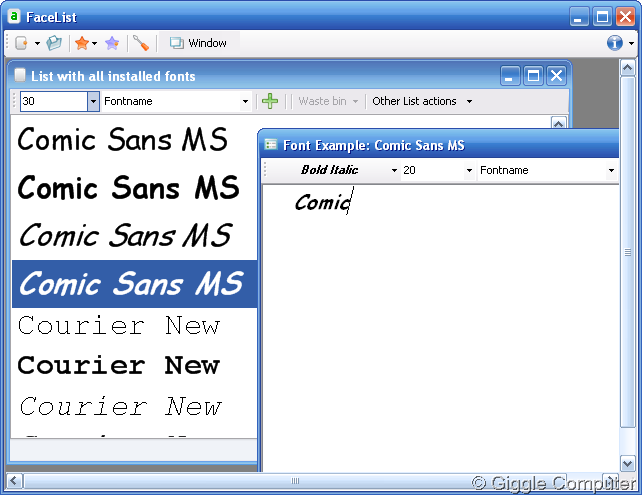
Task: Maximize the FaceList main window
Action: tap(602, 17)
